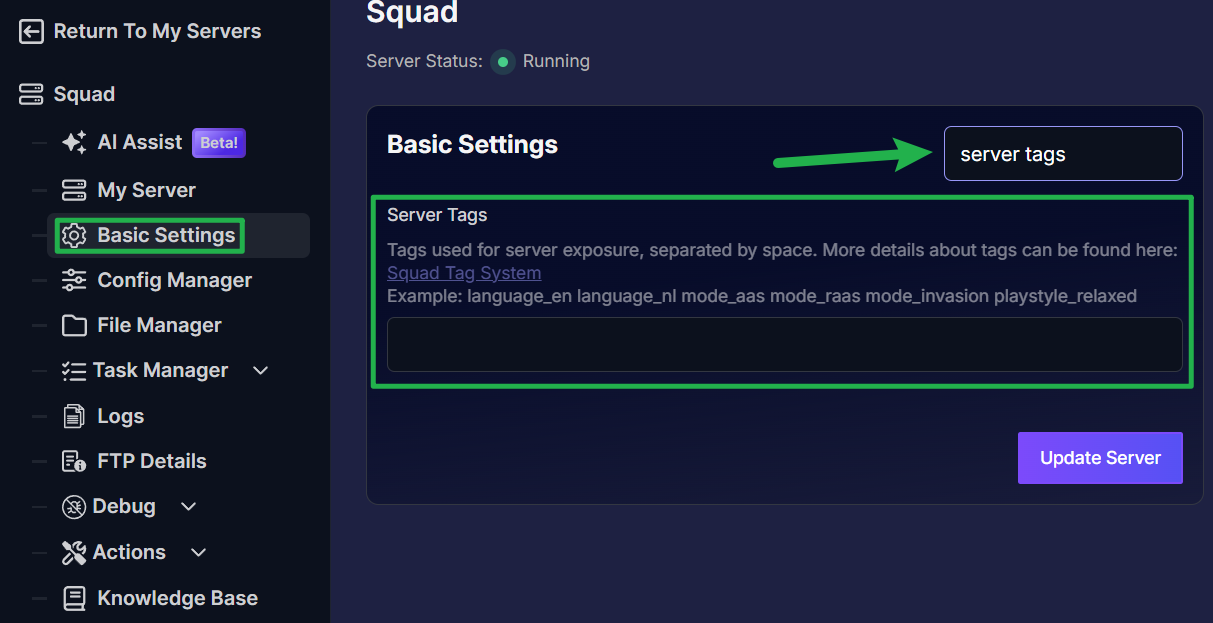The height and width of the screenshot is (623, 1213).
Task: Go to Config Manager
Action: coord(175,281)
